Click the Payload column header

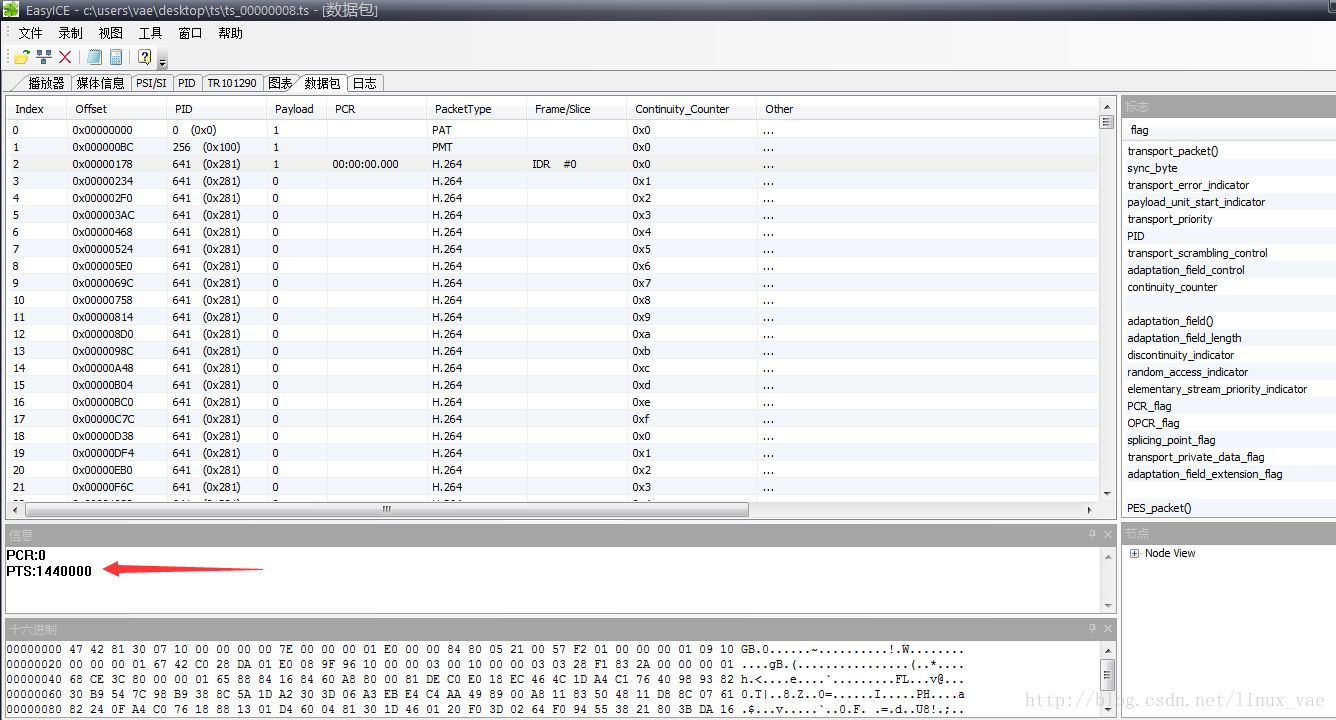pyautogui.click(x=297, y=109)
